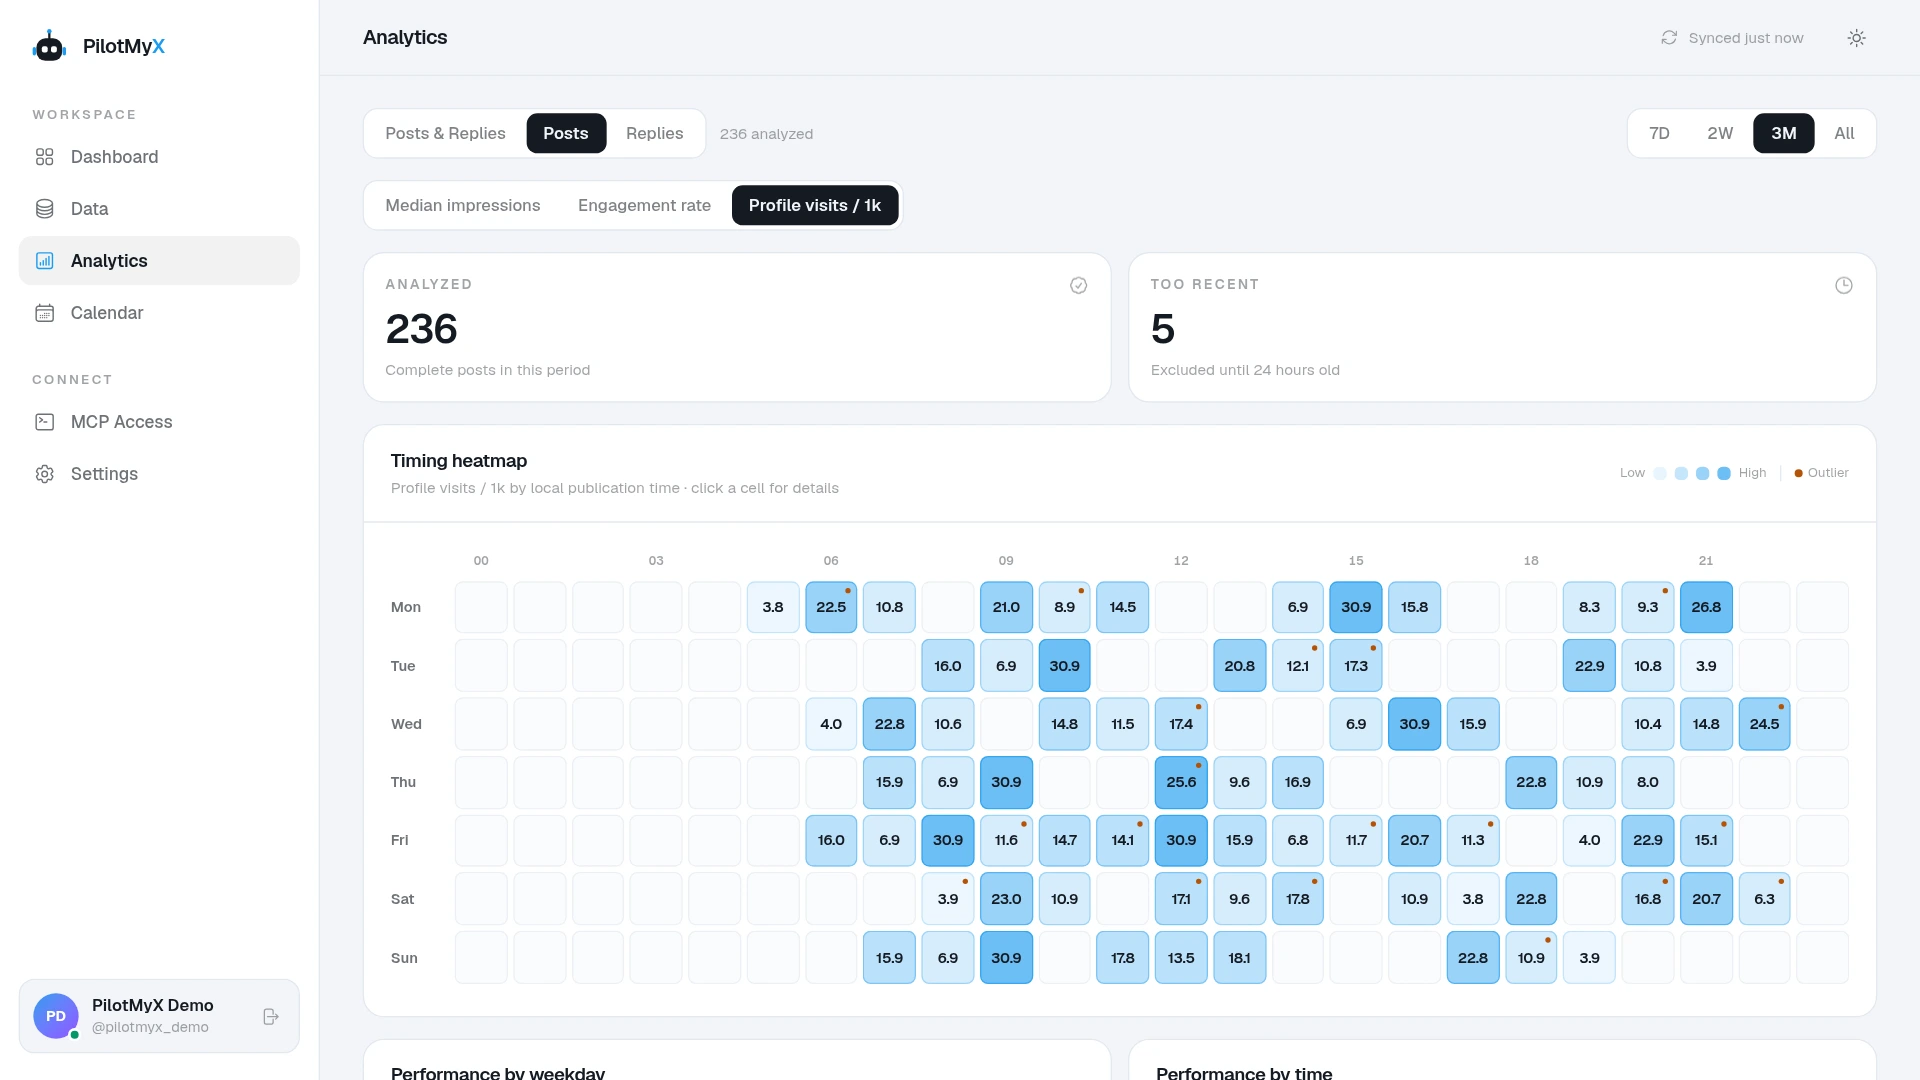Click the Friday 14.1 heatmap cell
Image resolution: width=1920 pixels, height=1080 pixels.
pyautogui.click(x=1123, y=840)
